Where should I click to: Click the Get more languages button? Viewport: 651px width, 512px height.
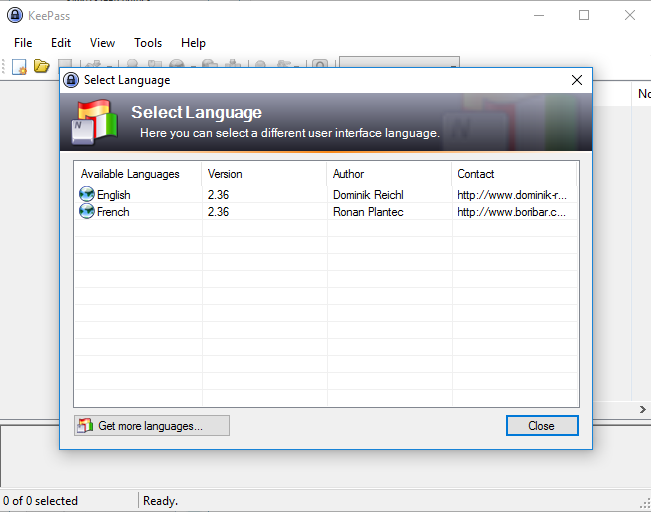(x=152, y=426)
